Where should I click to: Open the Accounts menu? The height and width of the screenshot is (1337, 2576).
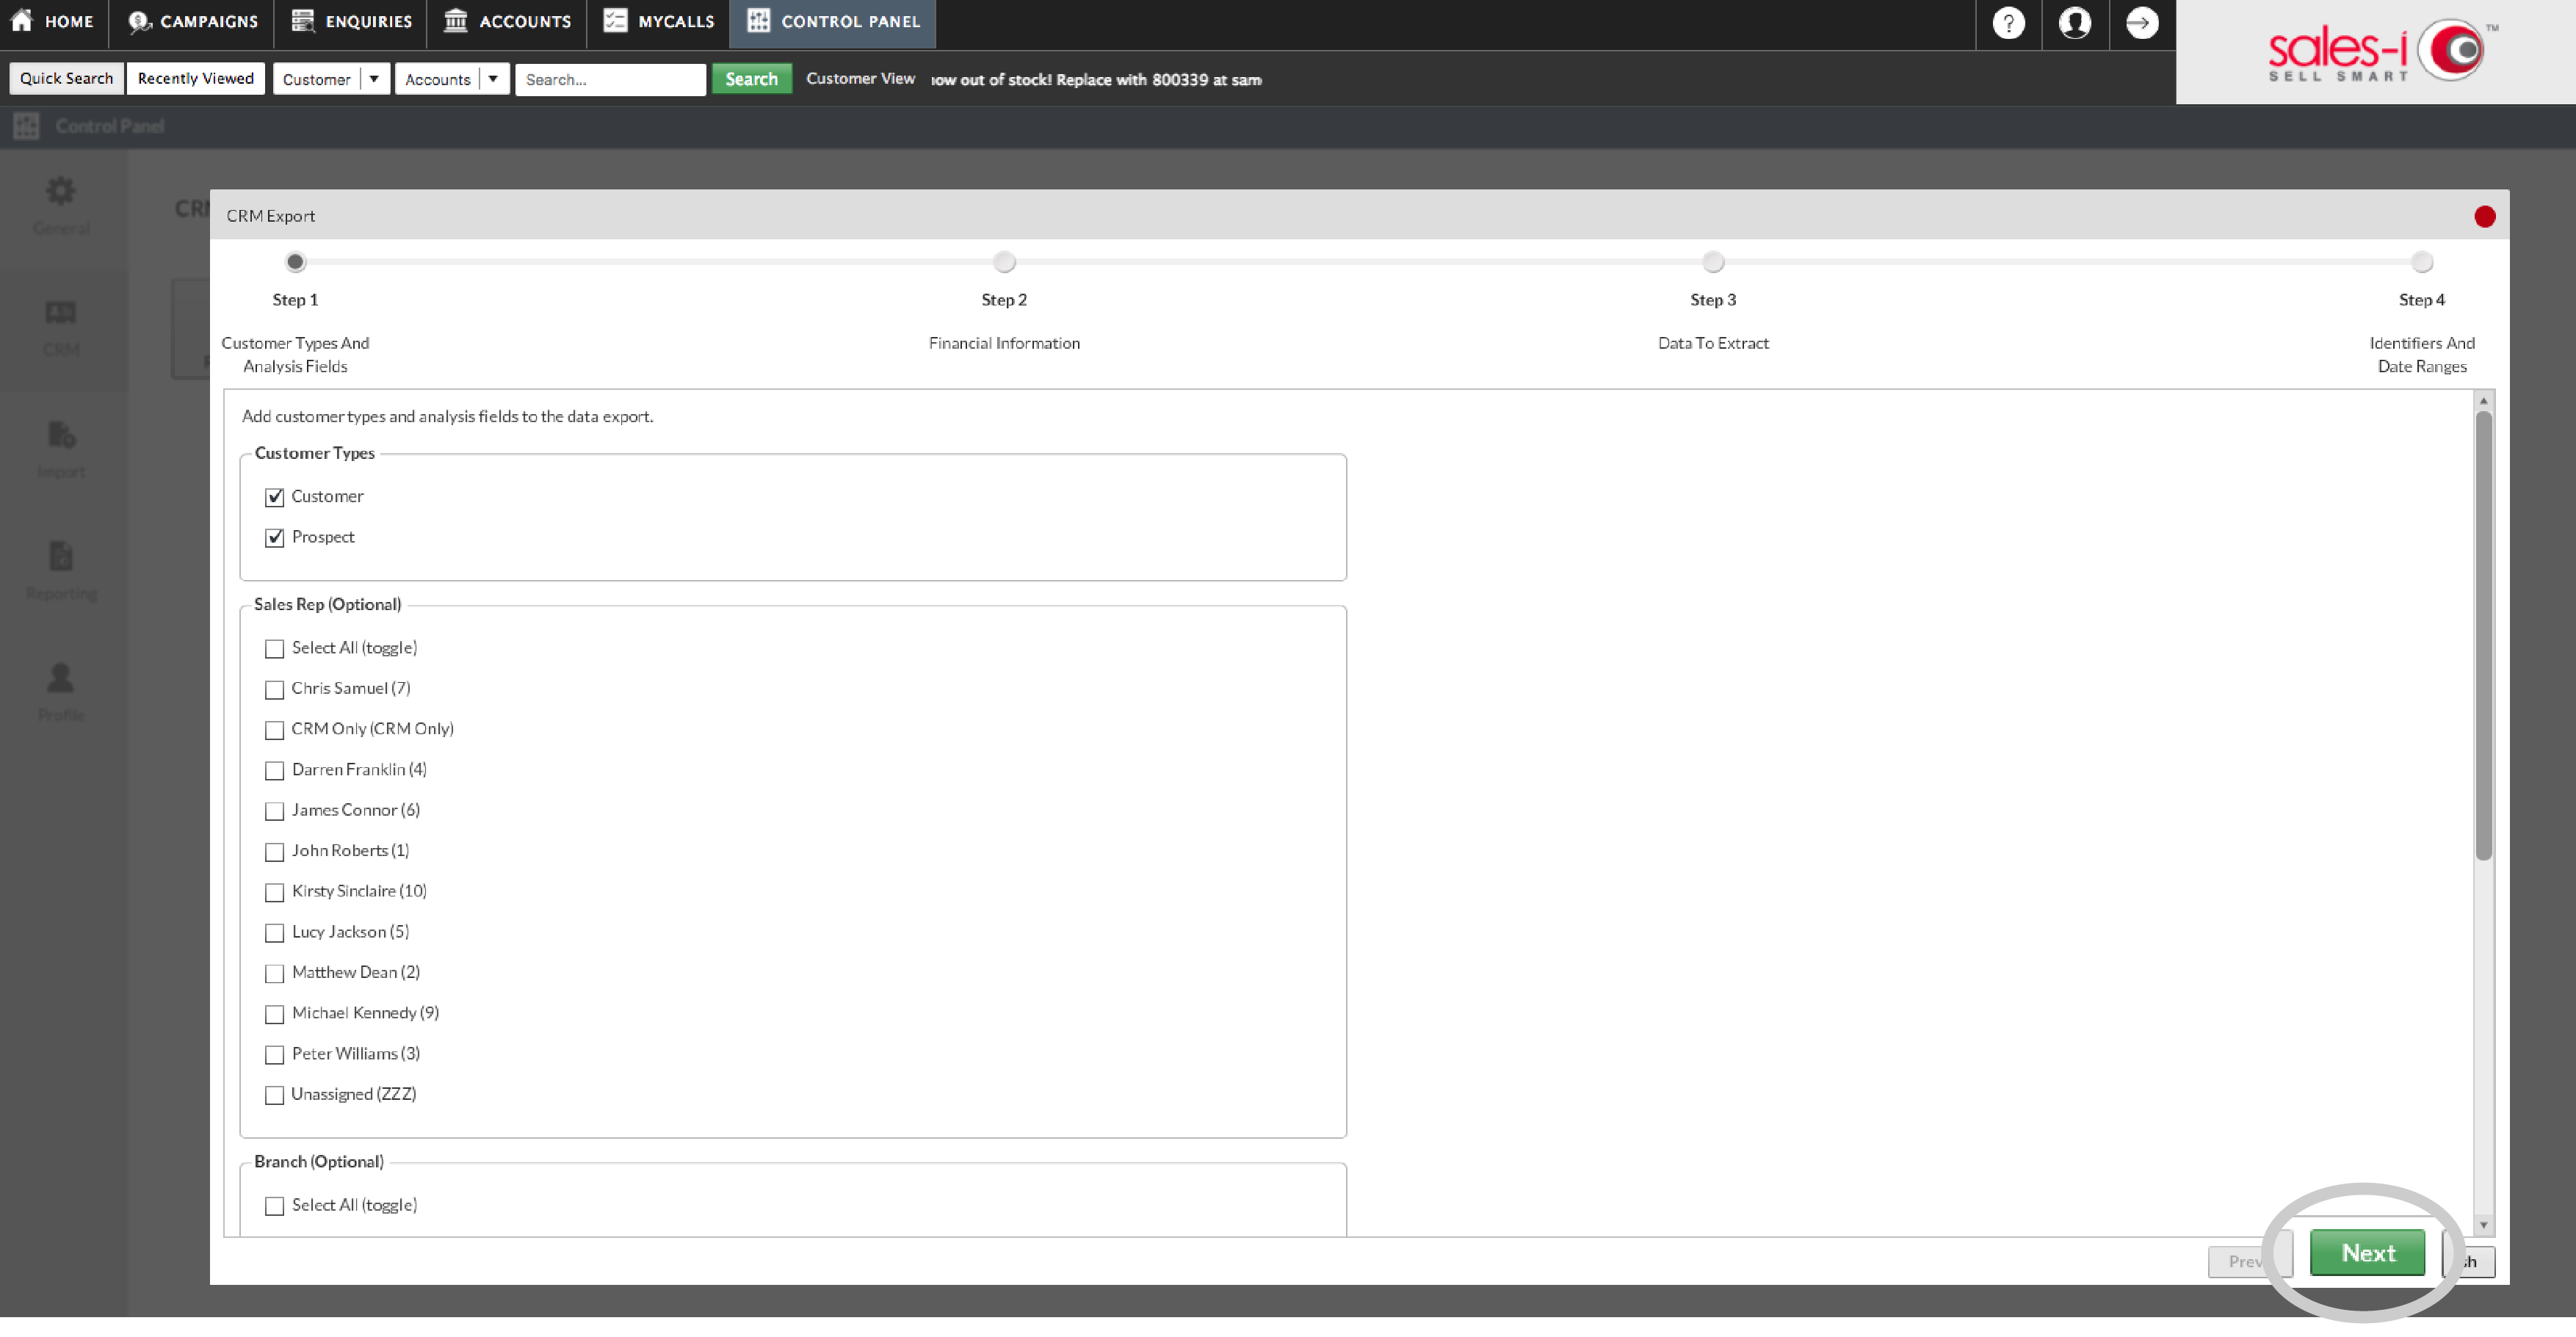tap(507, 22)
